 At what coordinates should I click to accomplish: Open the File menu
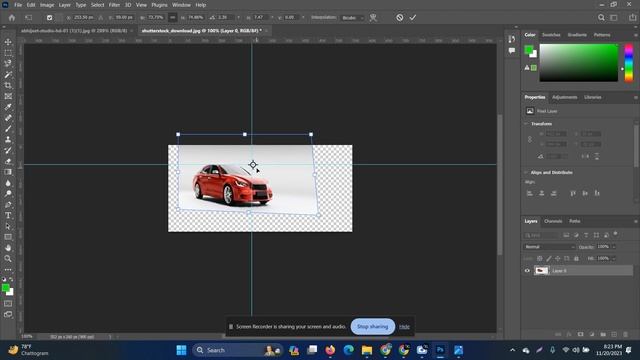(18, 5)
